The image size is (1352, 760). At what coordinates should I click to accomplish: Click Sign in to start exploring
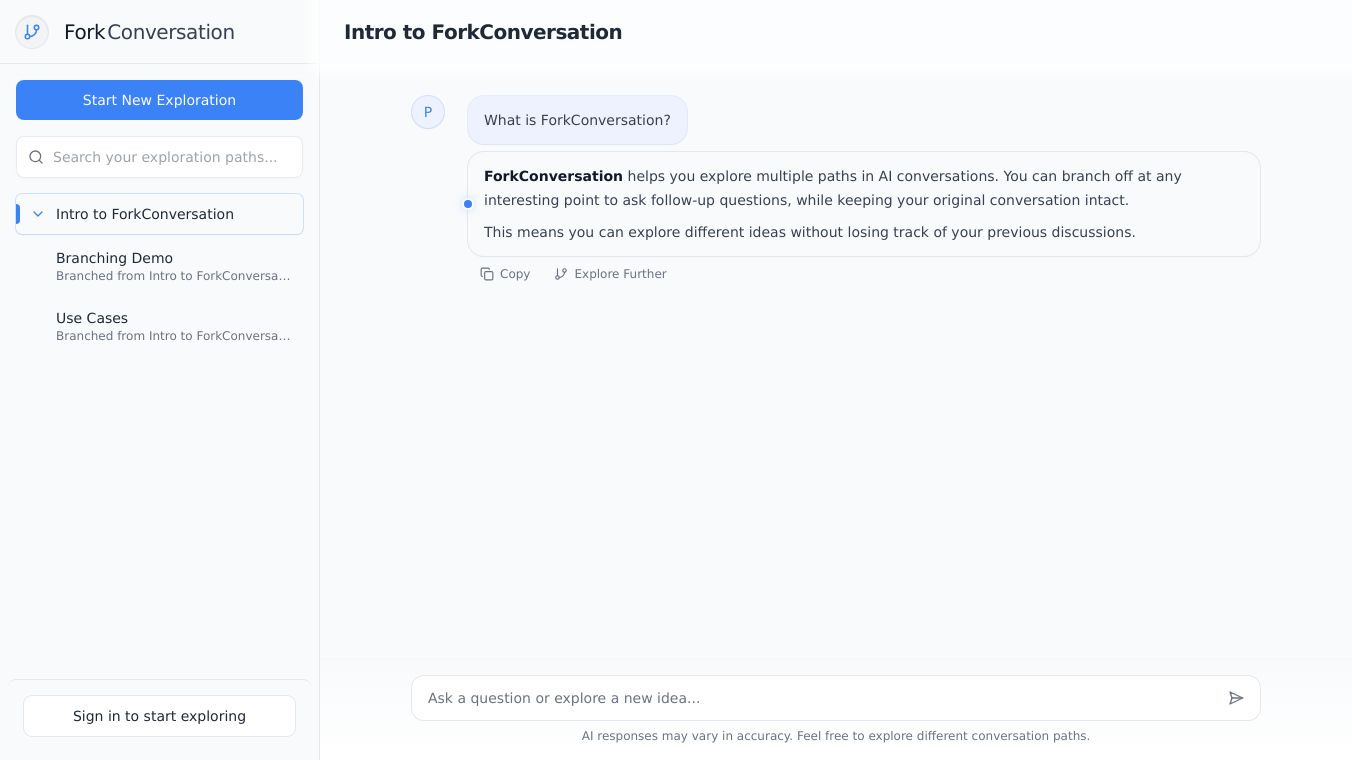(x=159, y=716)
